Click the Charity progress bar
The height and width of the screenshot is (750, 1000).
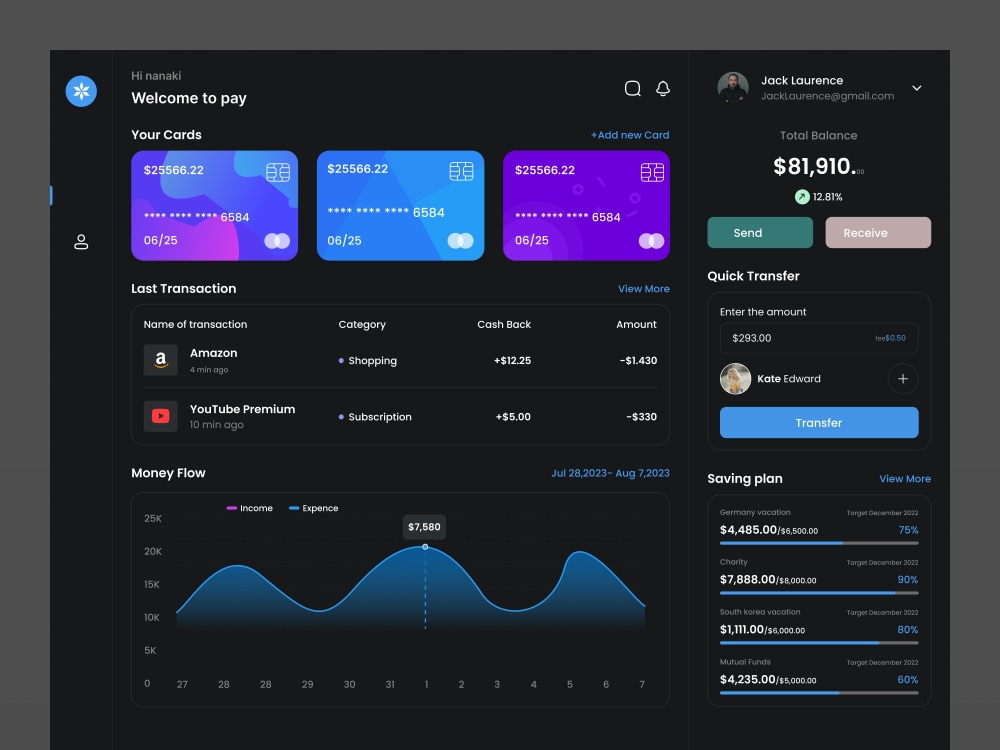pos(819,593)
